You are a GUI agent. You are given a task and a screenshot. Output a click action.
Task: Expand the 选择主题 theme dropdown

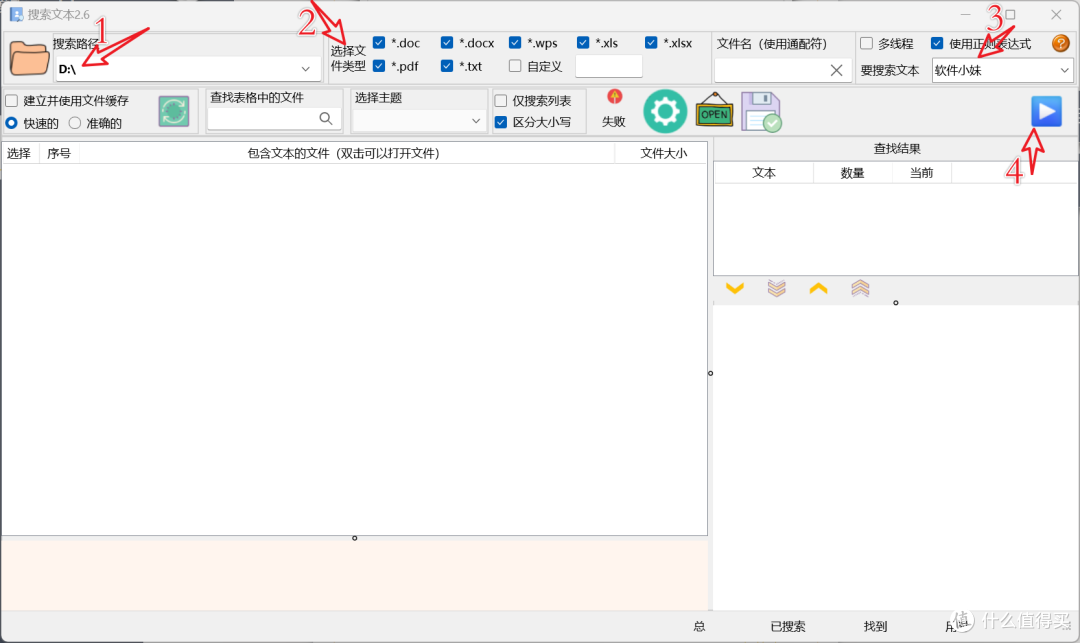476,121
